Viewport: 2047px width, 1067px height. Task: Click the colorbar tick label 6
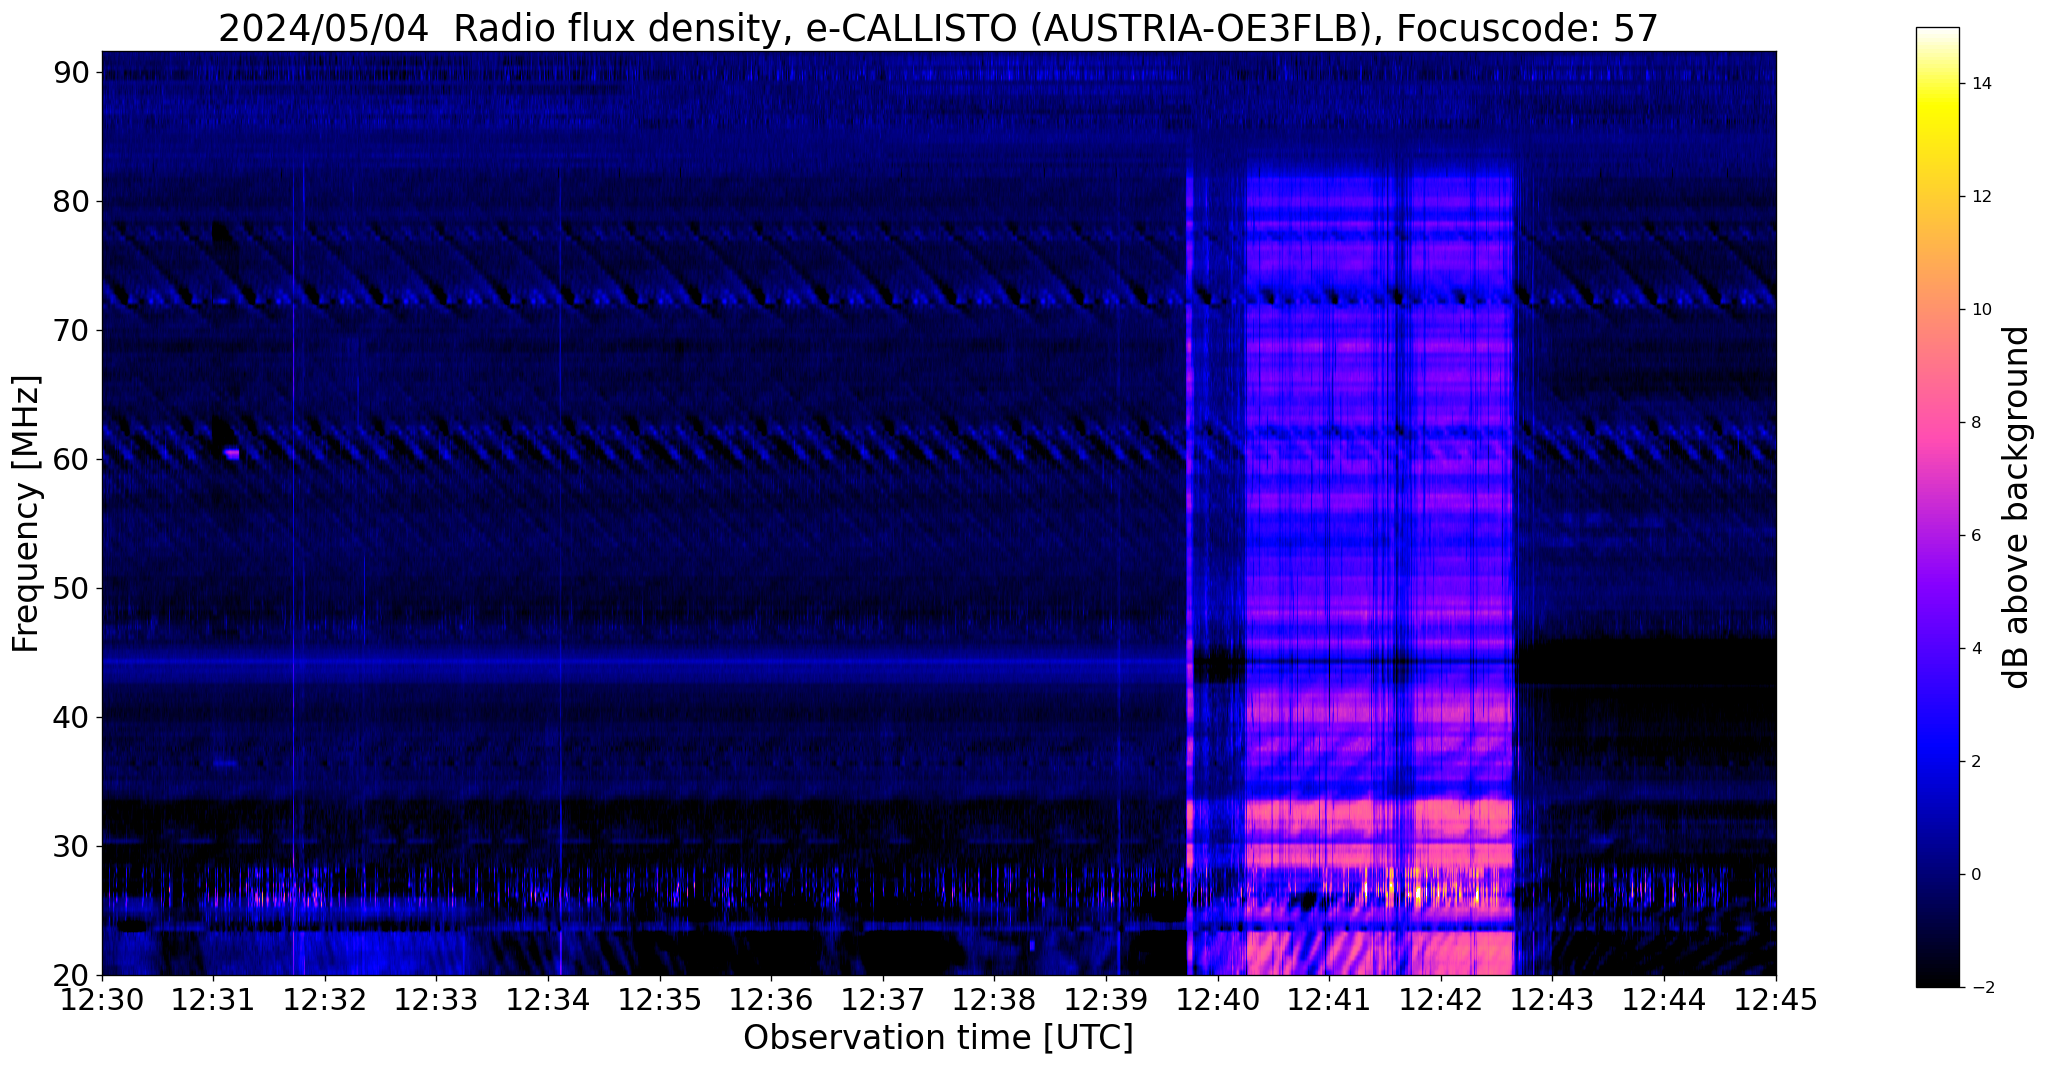click(x=1975, y=536)
